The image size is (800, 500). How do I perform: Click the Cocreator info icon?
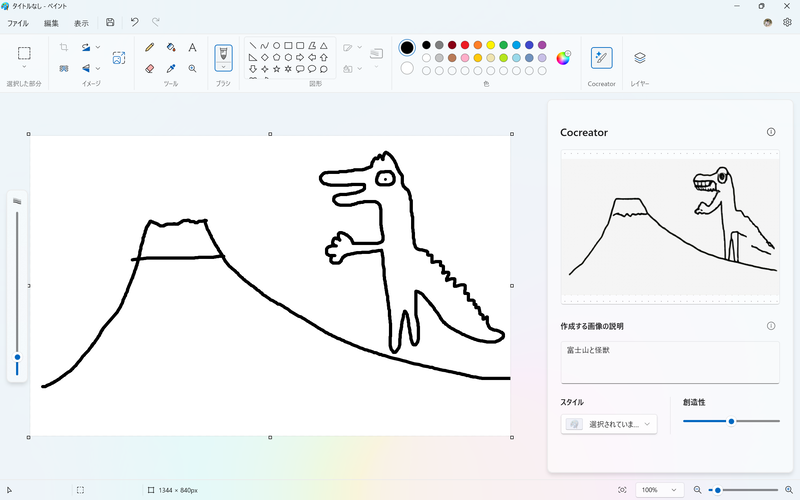771,132
